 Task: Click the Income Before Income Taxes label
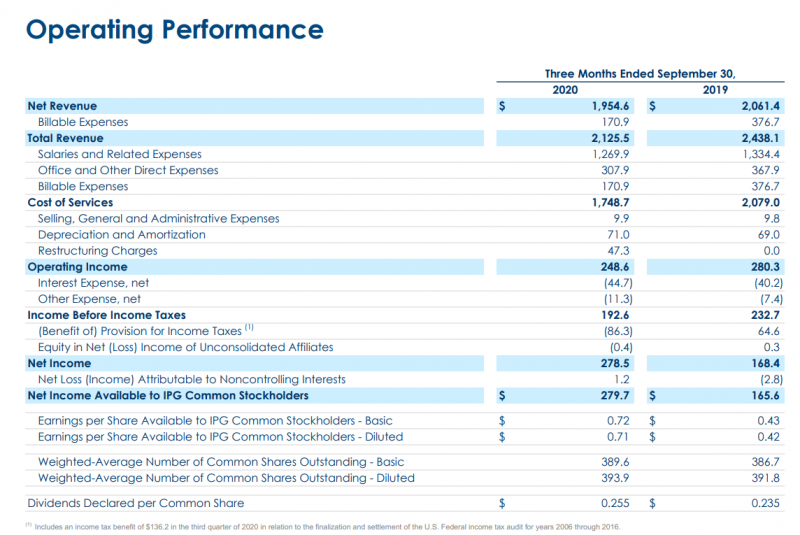point(106,315)
